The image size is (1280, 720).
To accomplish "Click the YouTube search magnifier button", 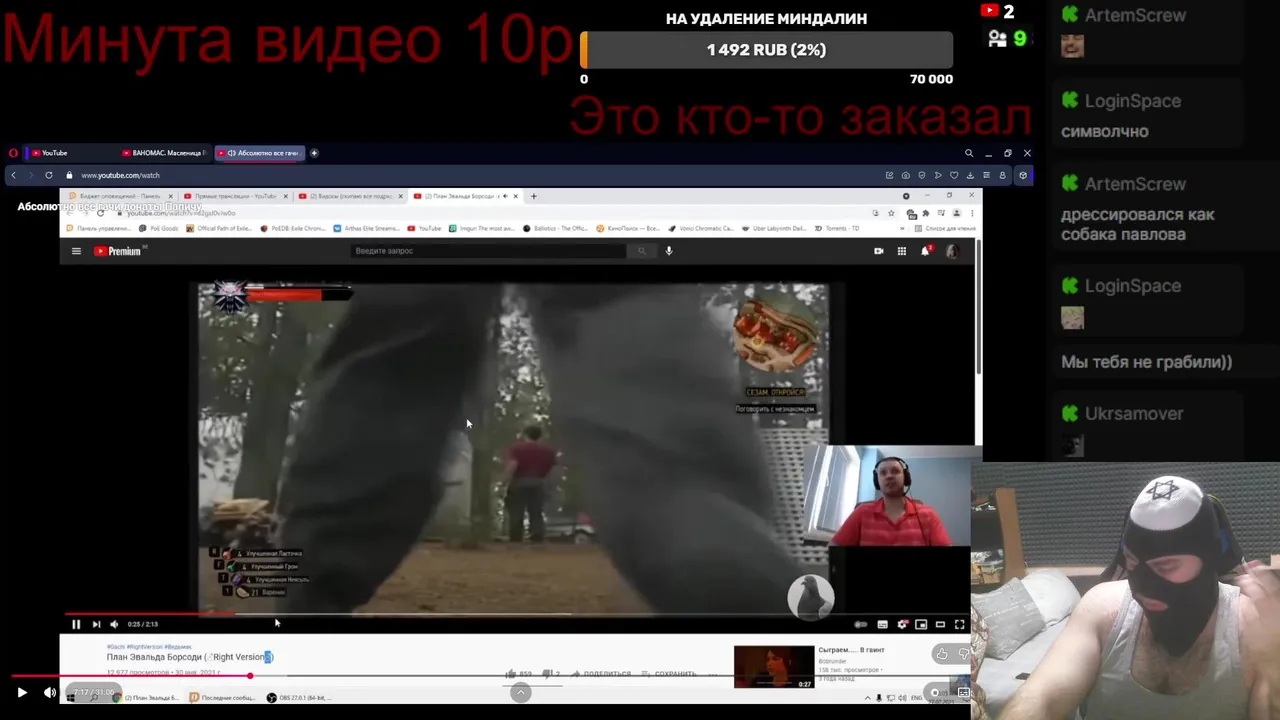I will tap(642, 251).
